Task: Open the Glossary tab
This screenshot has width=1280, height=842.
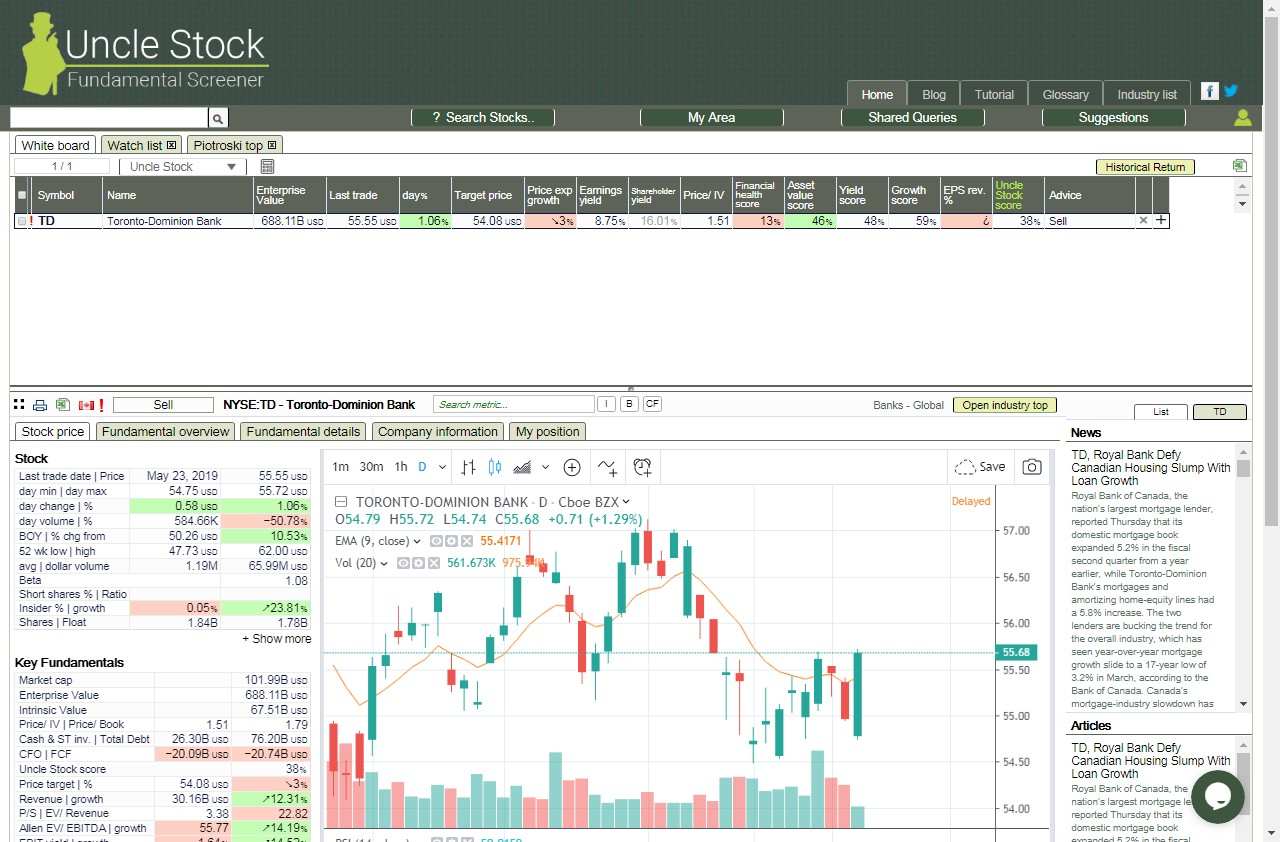Action: pyautogui.click(x=1066, y=94)
